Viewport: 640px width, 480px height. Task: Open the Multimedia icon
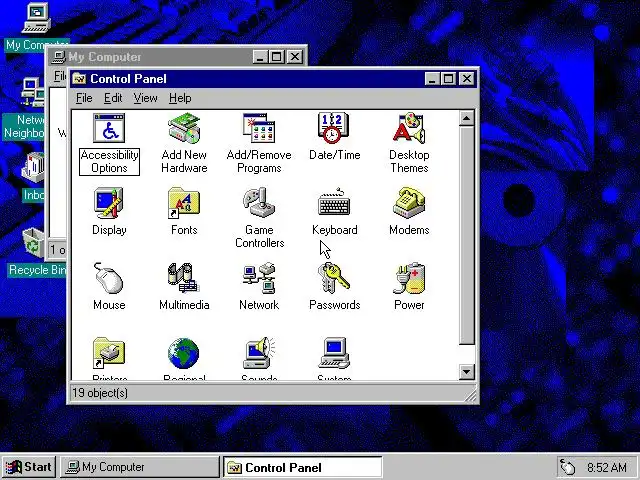click(x=184, y=278)
